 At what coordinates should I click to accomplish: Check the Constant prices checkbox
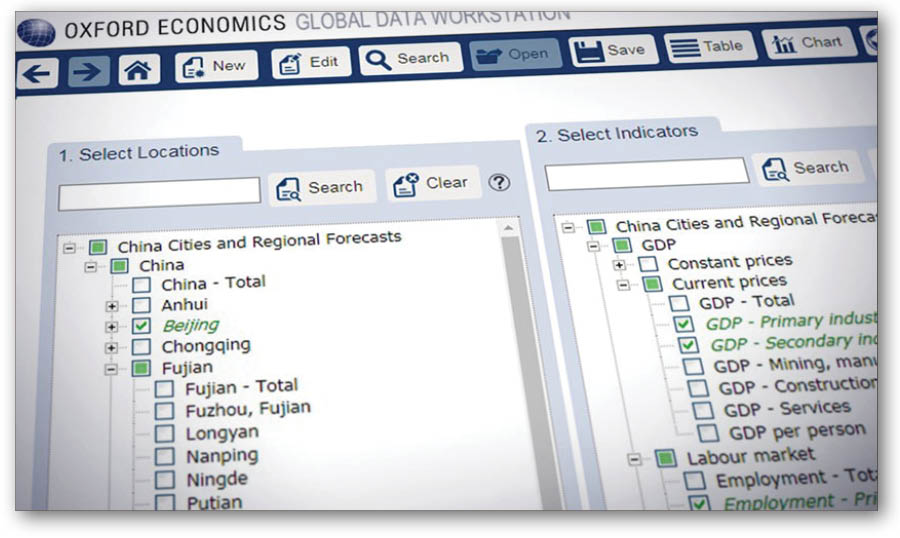pyautogui.click(x=648, y=264)
